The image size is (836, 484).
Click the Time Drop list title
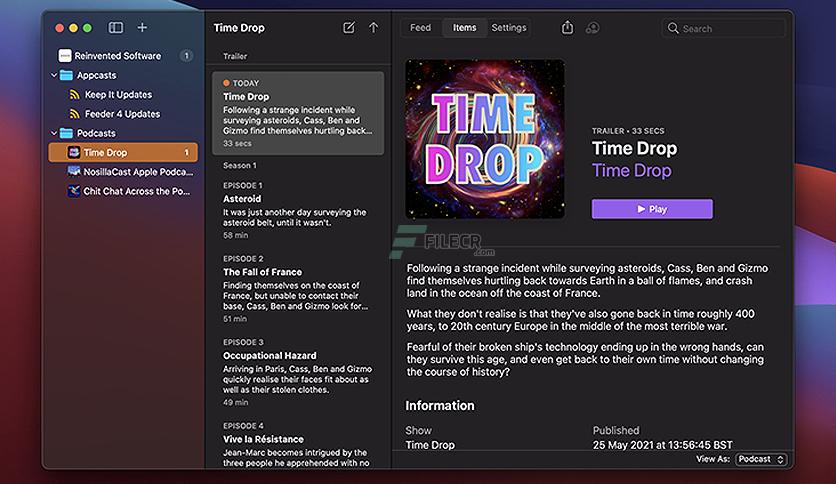click(x=239, y=28)
